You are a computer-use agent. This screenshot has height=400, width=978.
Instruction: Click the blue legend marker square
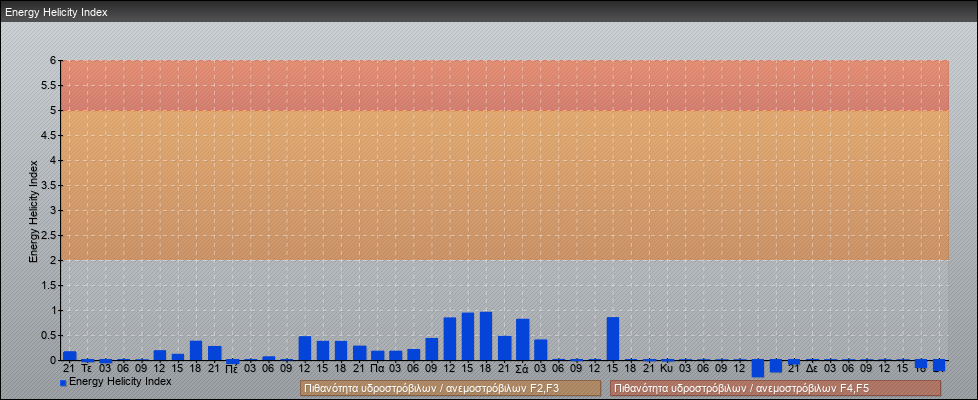click(63, 382)
